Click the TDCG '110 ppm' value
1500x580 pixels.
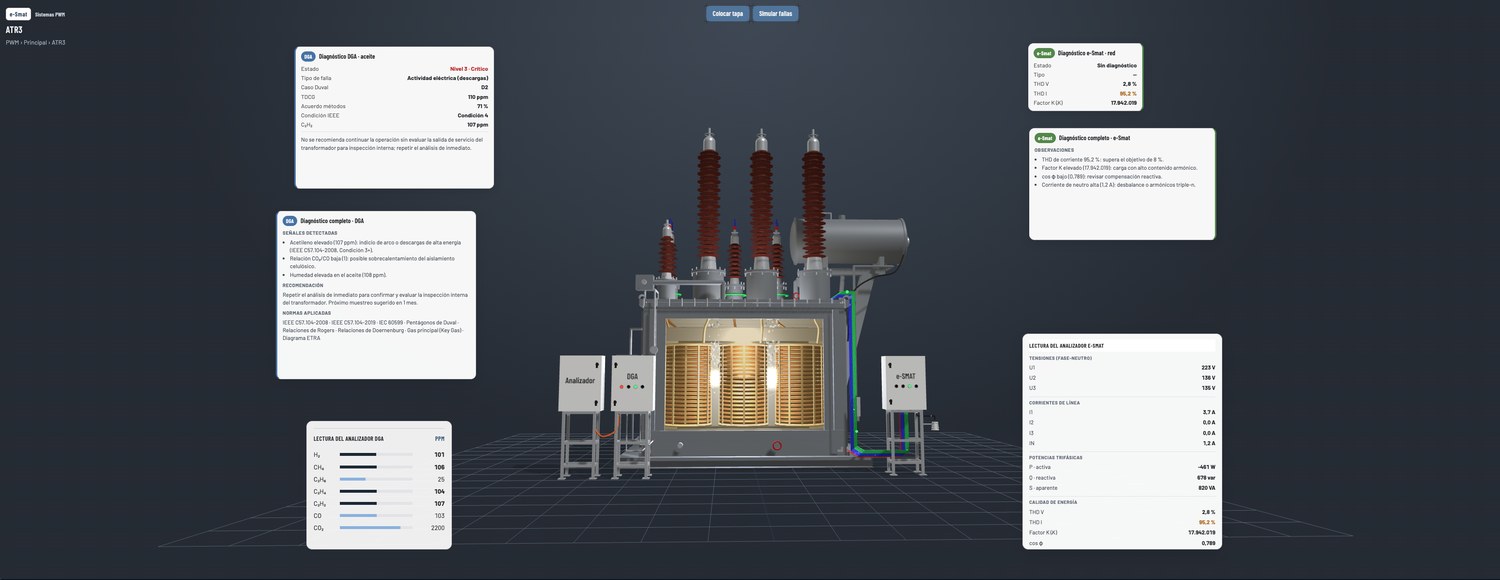(x=478, y=97)
